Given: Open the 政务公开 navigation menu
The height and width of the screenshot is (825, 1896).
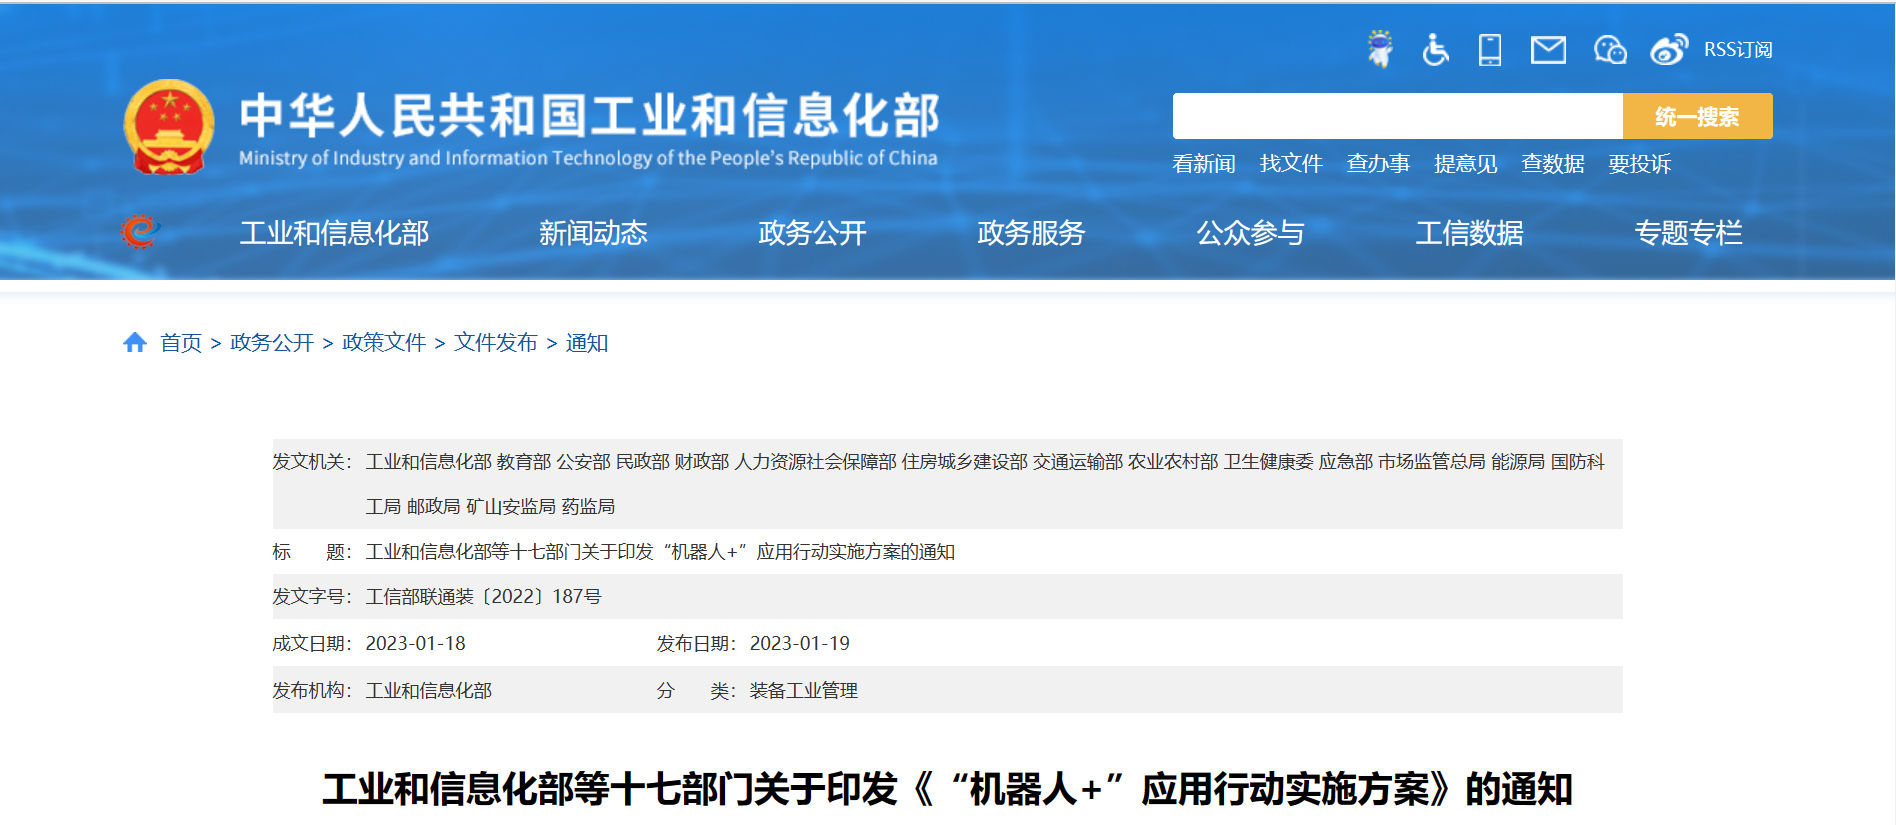Looking at the screenshot, I should (812, 233).
